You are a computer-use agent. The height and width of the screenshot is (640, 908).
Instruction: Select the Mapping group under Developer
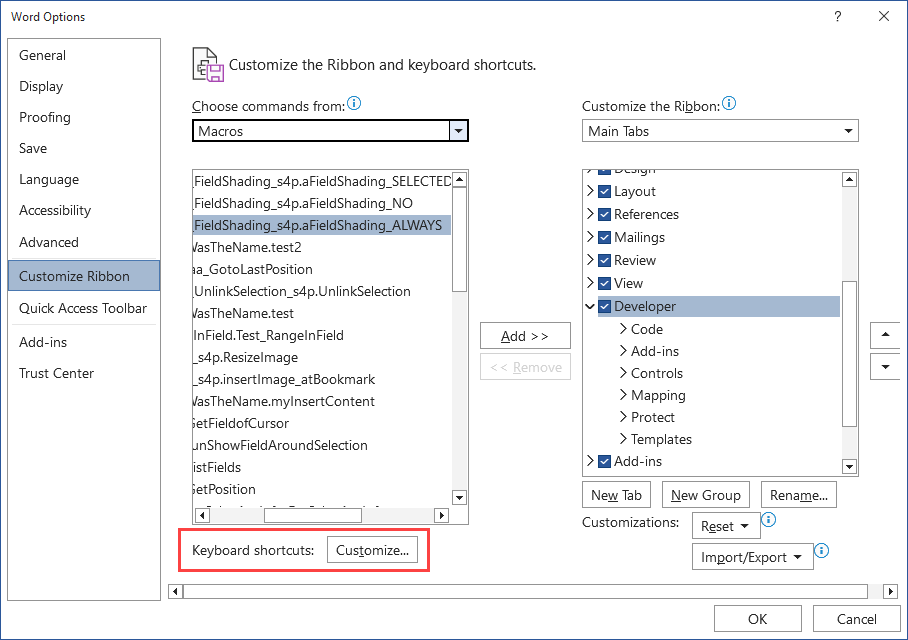tap(658, 395)
